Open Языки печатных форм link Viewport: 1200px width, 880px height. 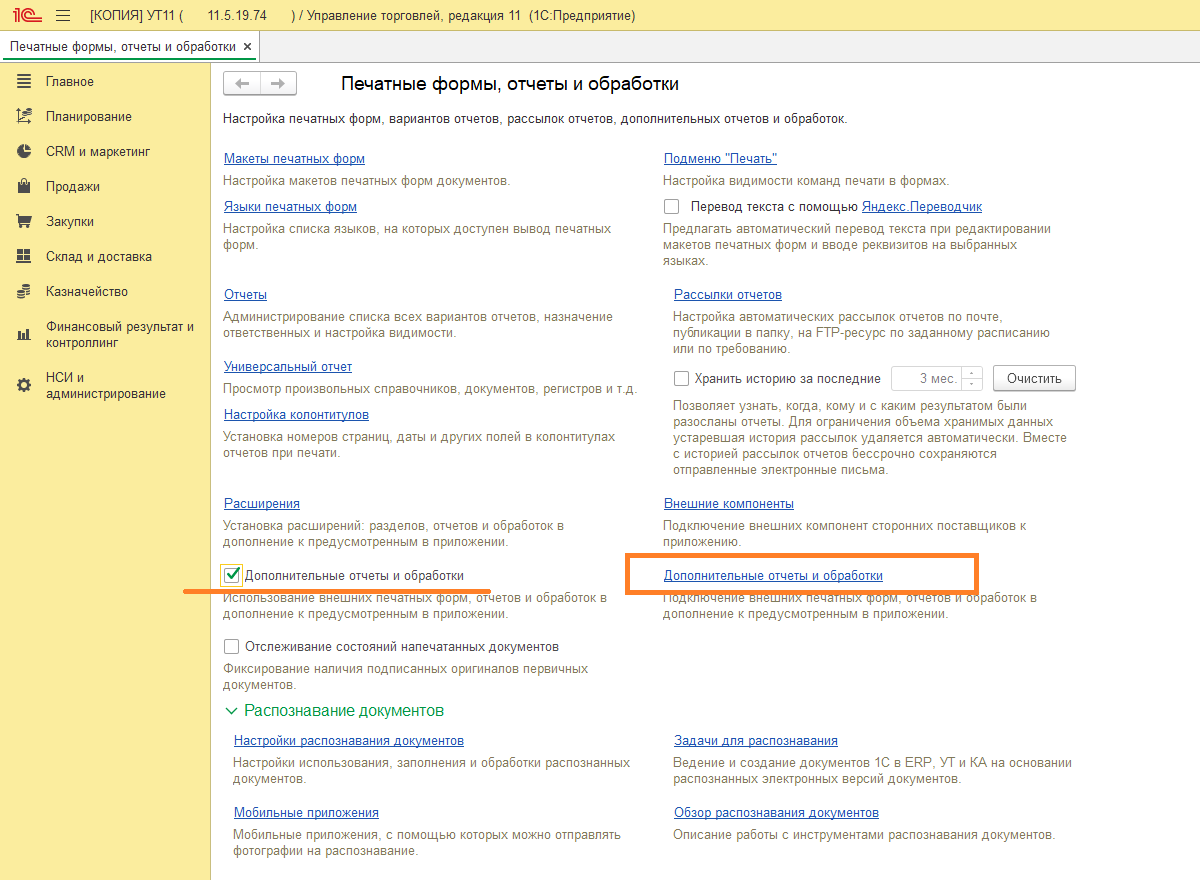click(290, 207)
